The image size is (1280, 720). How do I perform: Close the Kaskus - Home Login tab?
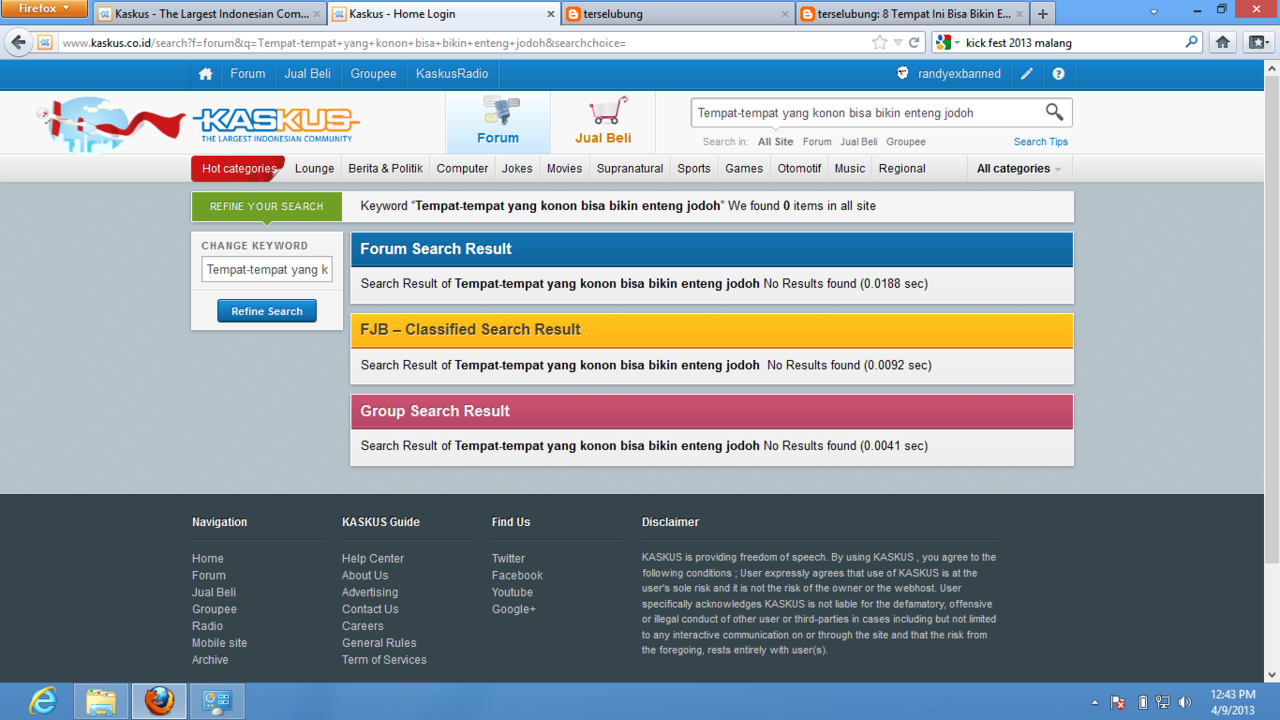click(x=550, y=14)
